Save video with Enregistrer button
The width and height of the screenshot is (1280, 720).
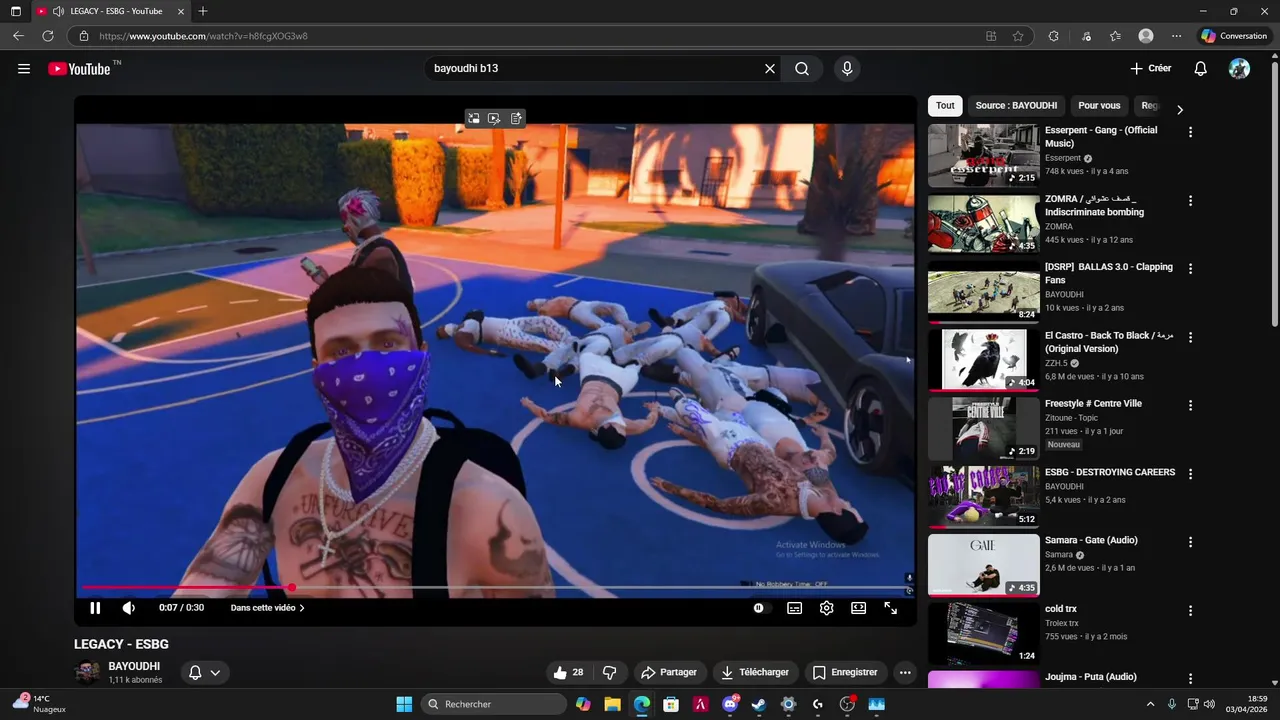point(845,673)
